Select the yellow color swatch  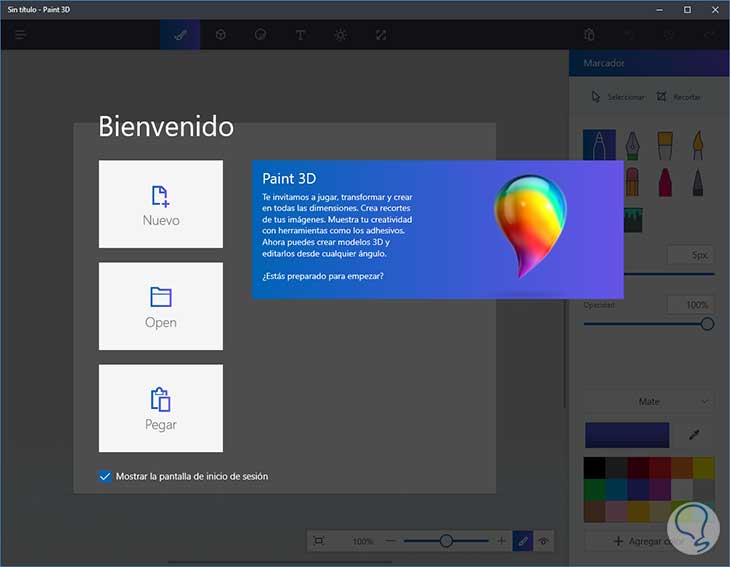pyautogui.click(x=703, y=468)
